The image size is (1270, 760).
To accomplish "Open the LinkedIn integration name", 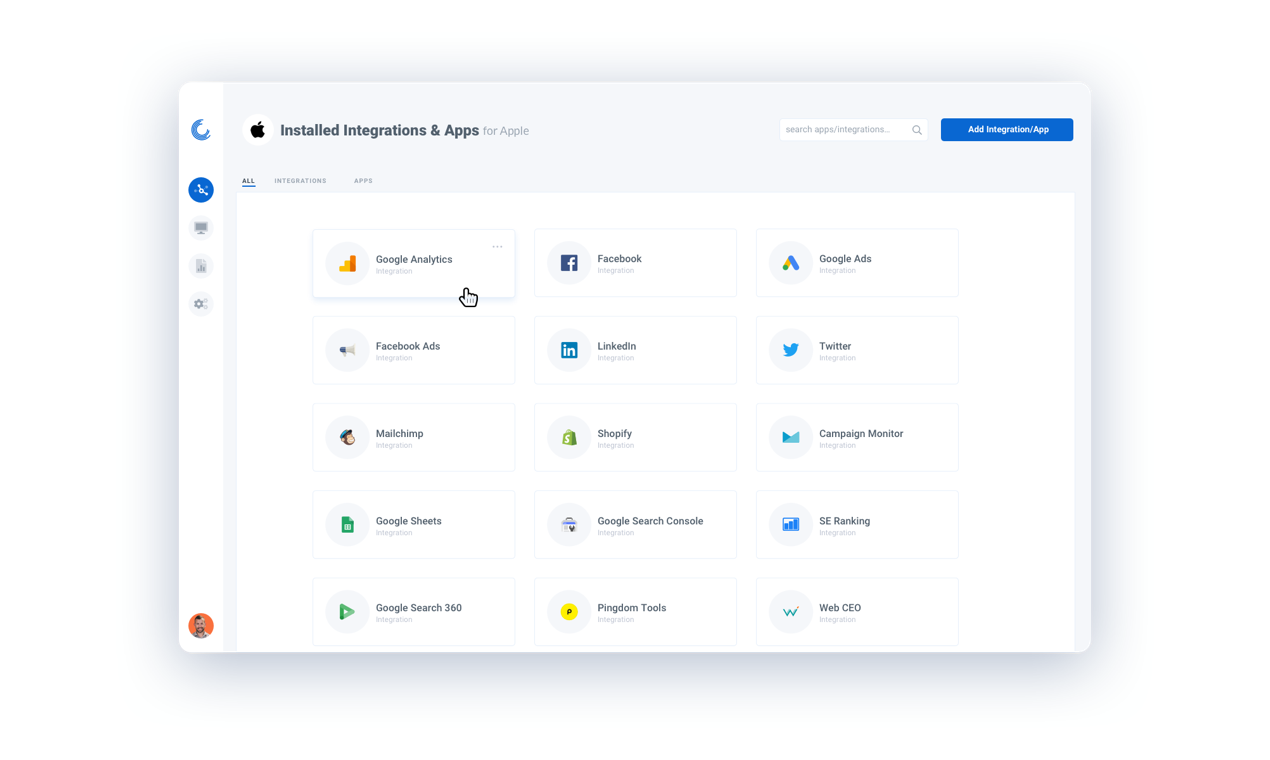I will [x=616, y=347].
